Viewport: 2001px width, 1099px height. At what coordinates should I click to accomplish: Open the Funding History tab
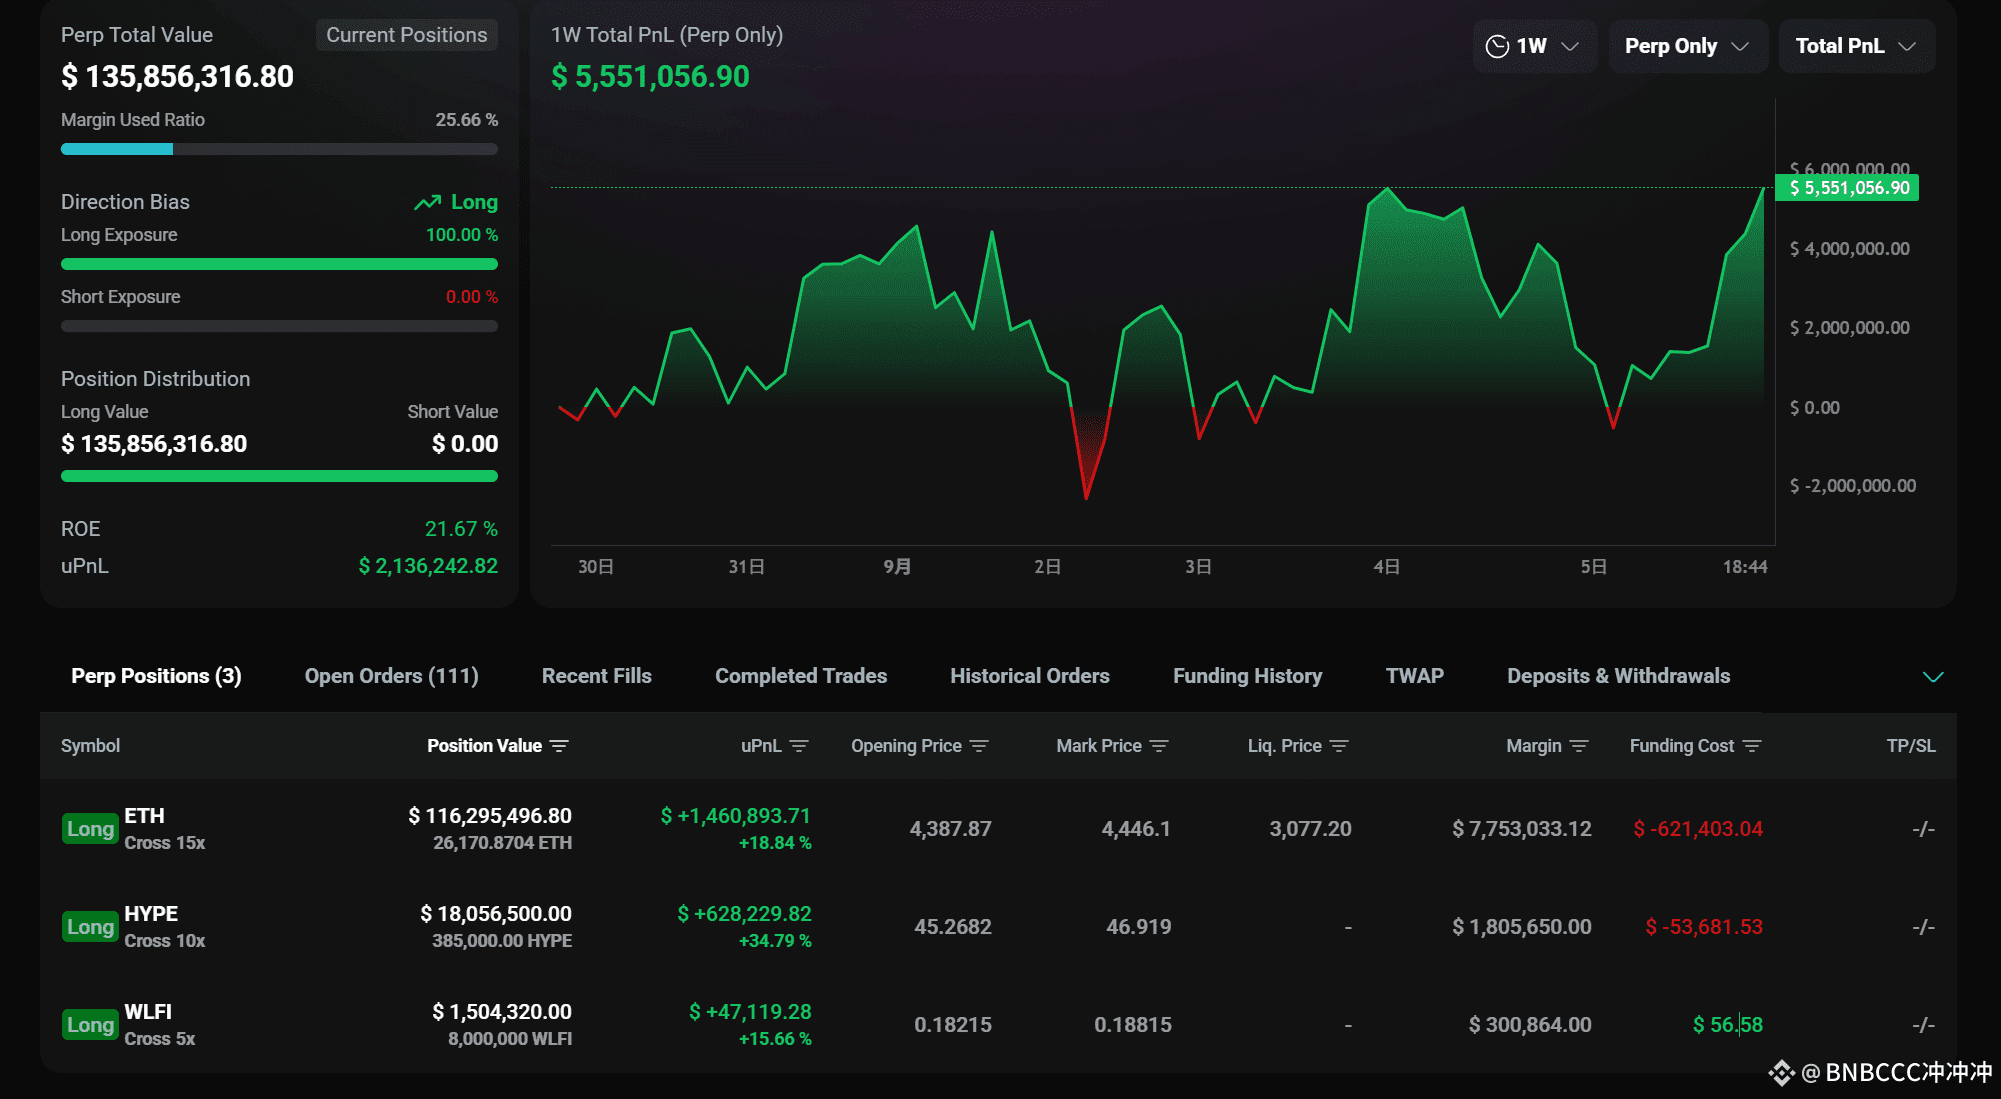click(x=1247, y=676)
